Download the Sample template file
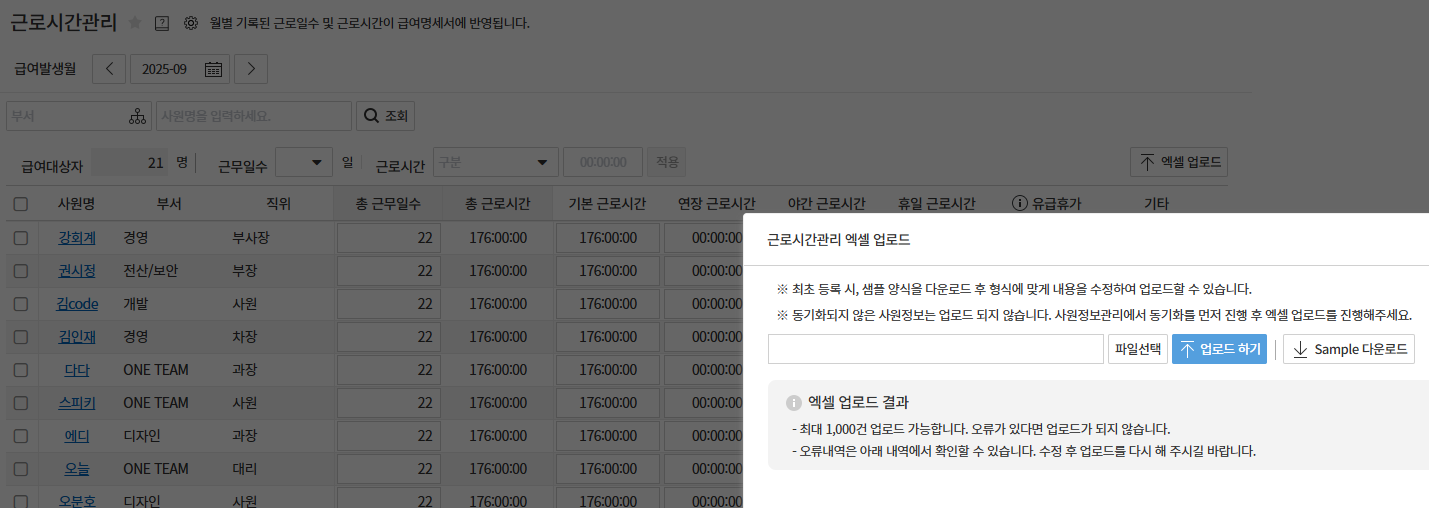The width and height of the screenshot is (1429, 508). click(1349, 349)
